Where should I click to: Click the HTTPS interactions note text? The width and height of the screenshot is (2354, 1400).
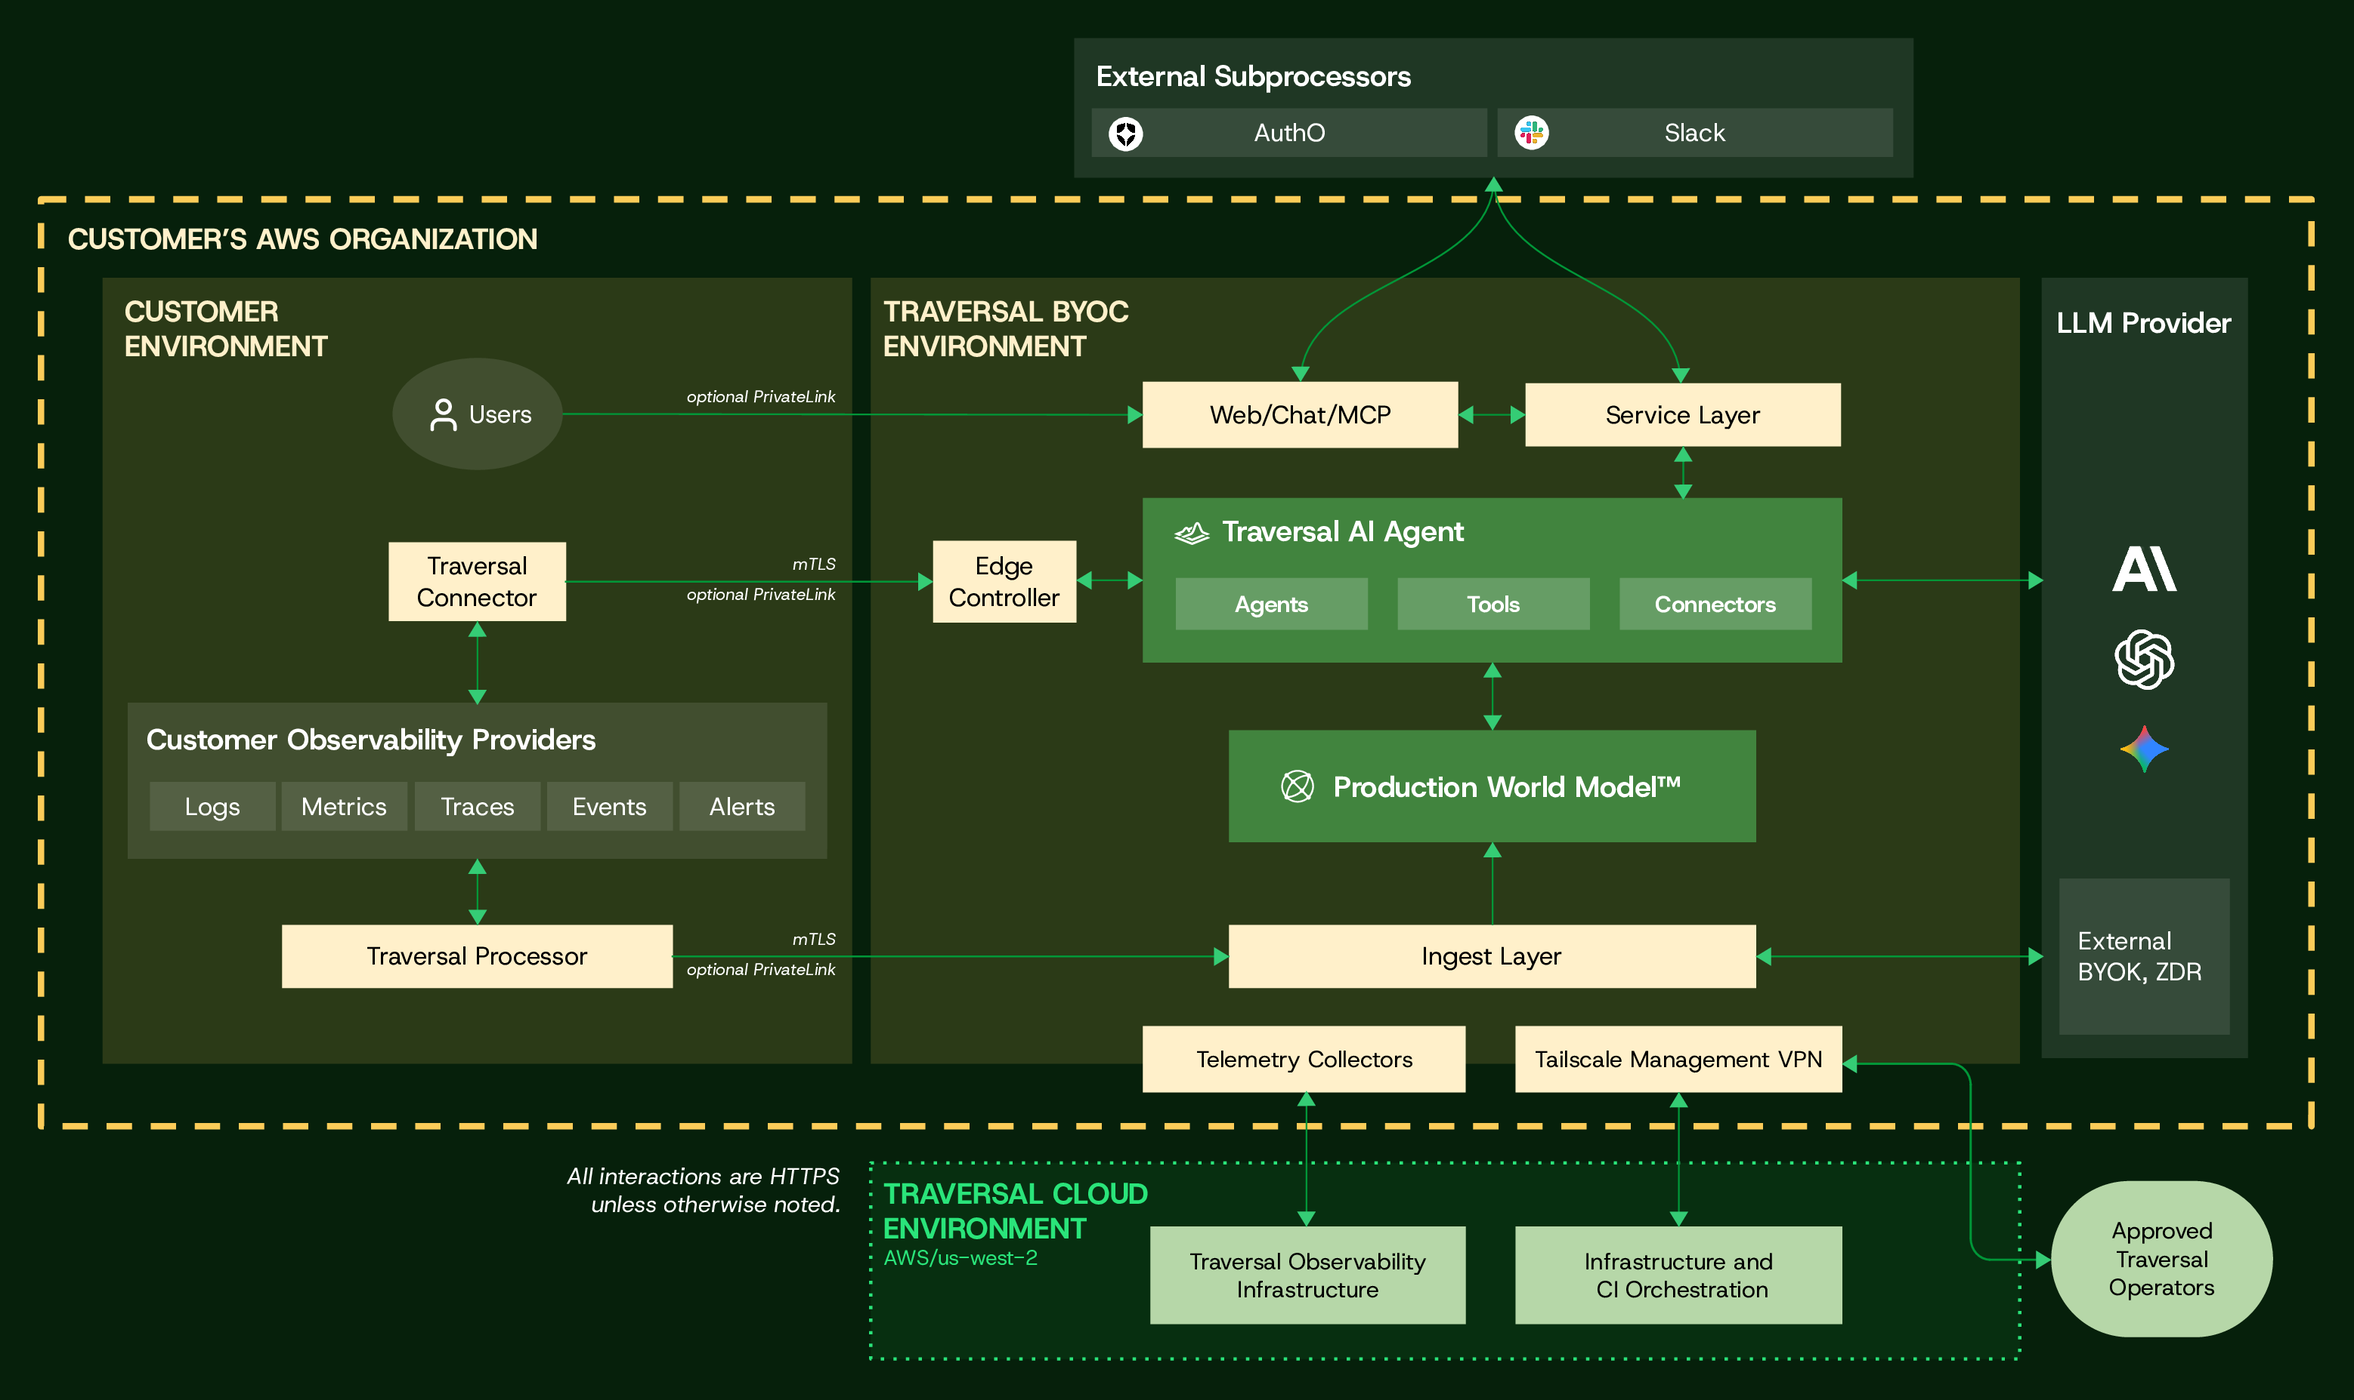[704, 1190]
